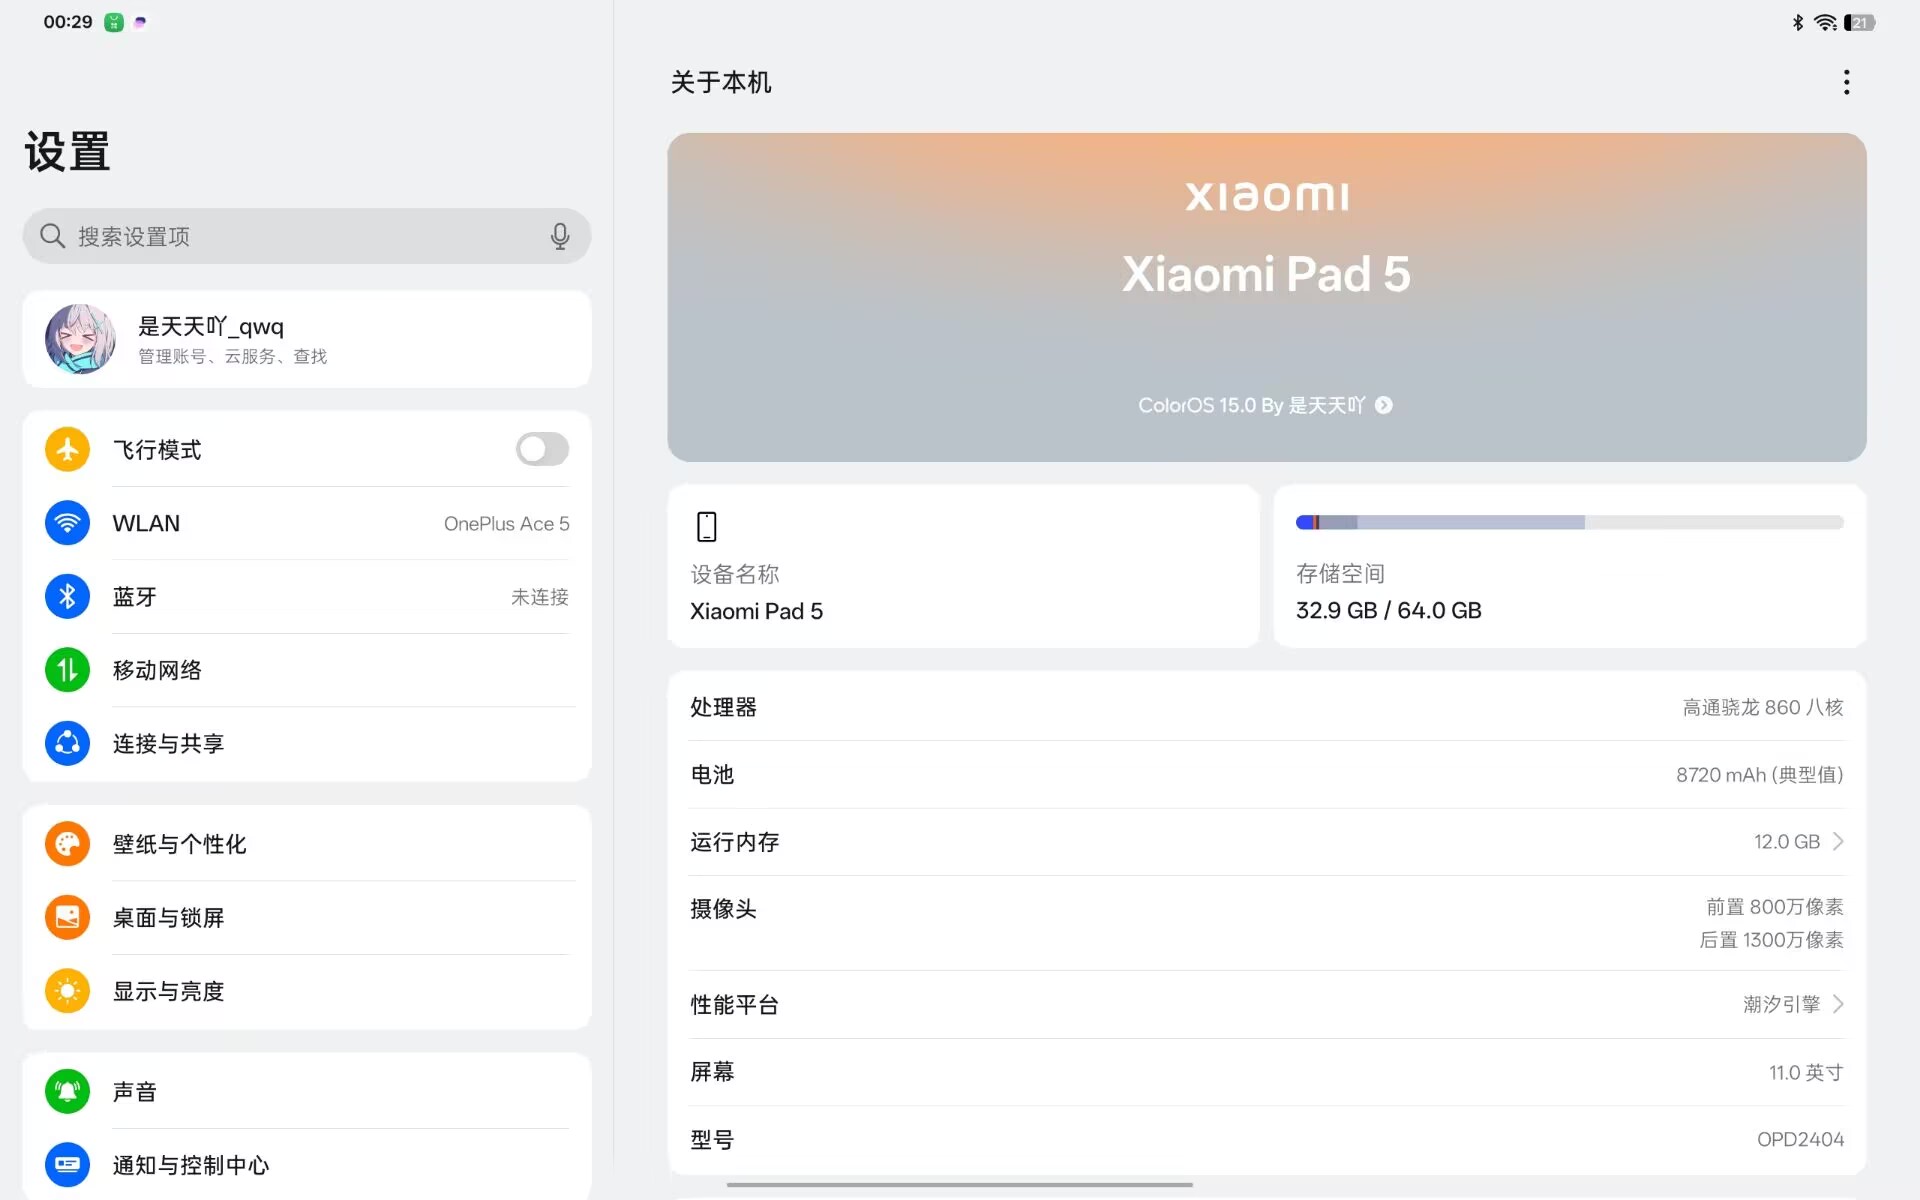Click the 搜索设置项 search field
Image resolution: width=1920 pixels, height=1200 pixels.
point(307,236)
